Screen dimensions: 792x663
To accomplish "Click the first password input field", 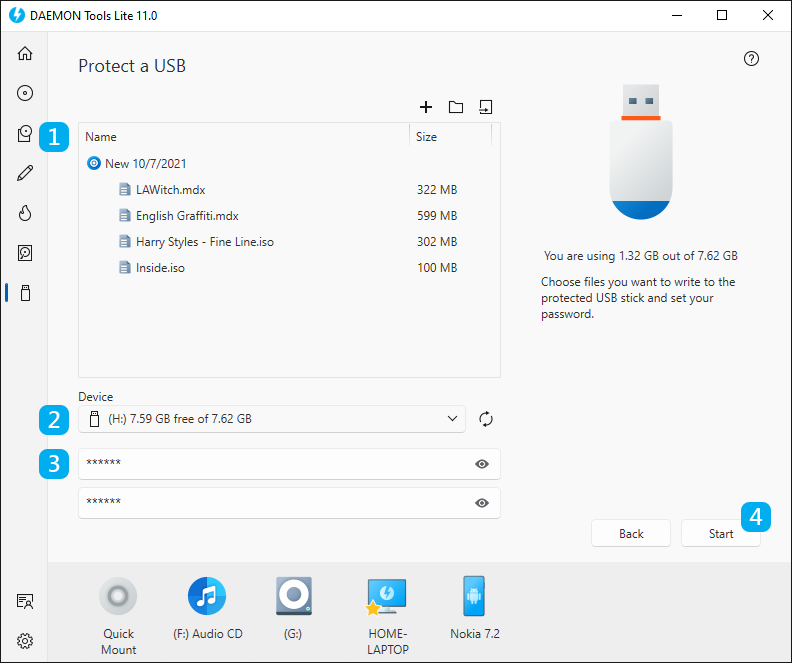I will (289, 464).
